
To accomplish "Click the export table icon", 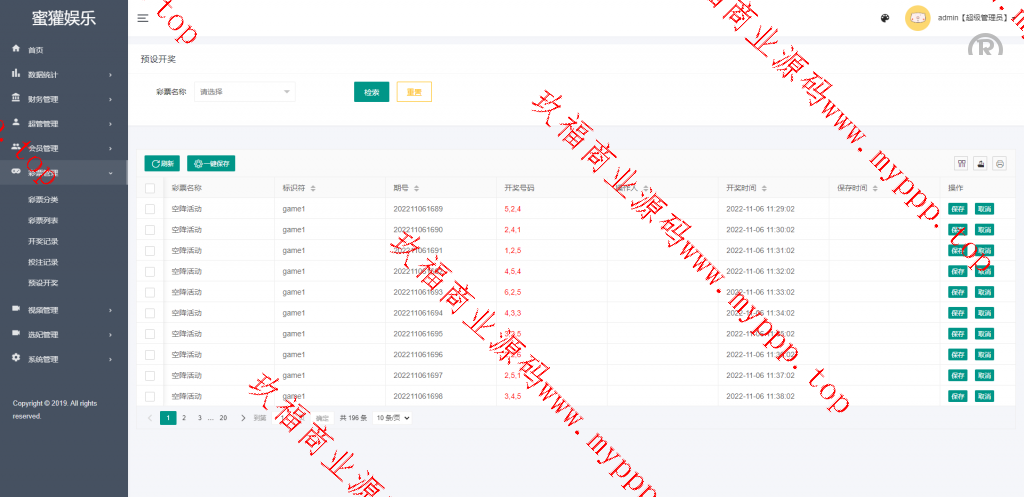I will [981, 164].
